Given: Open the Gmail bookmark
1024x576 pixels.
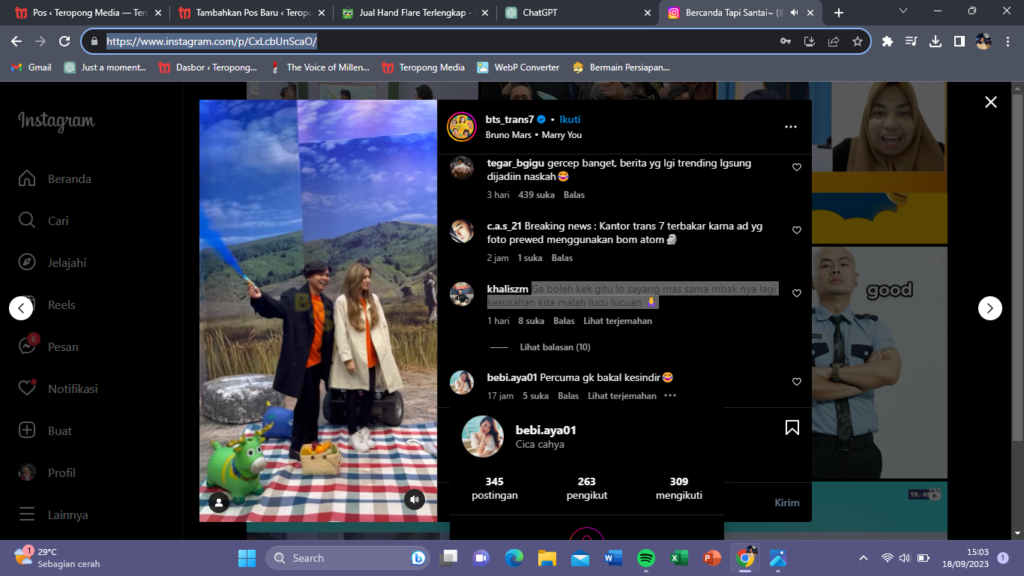Looking at the screenshot, I should pos(31,67).
